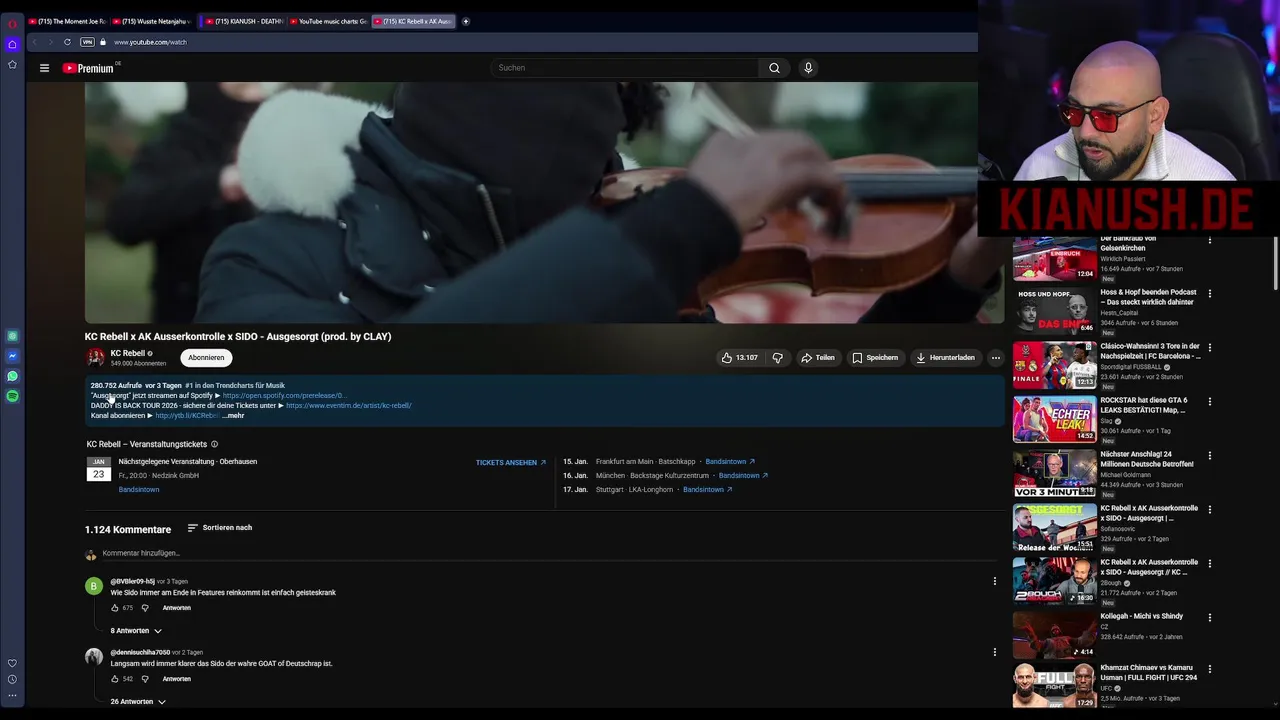Open Opera sidebar home icon
This screenshot has height=720, width=1280.
(12, 44)
